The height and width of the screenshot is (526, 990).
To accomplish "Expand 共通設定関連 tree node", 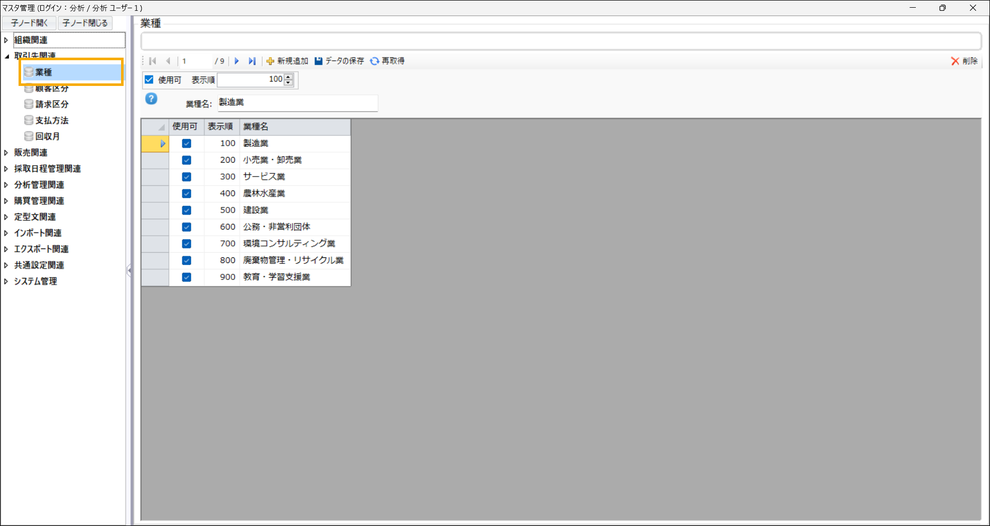I will point(6,266).
